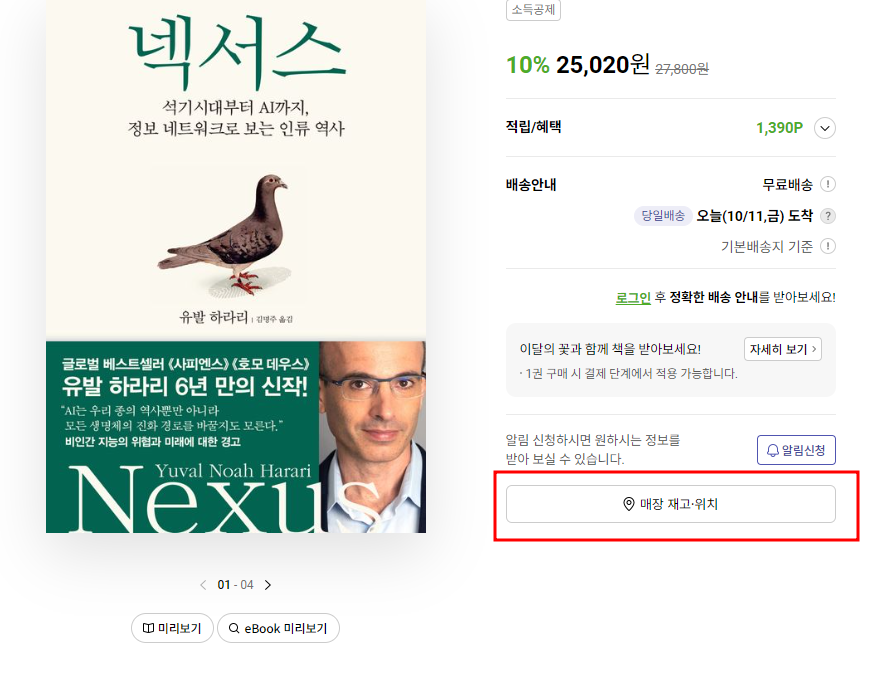Viewport: 881px width, 689px height.
Task: Click the location pin icon on 매장 재고·위치
Action: [626, 504]
